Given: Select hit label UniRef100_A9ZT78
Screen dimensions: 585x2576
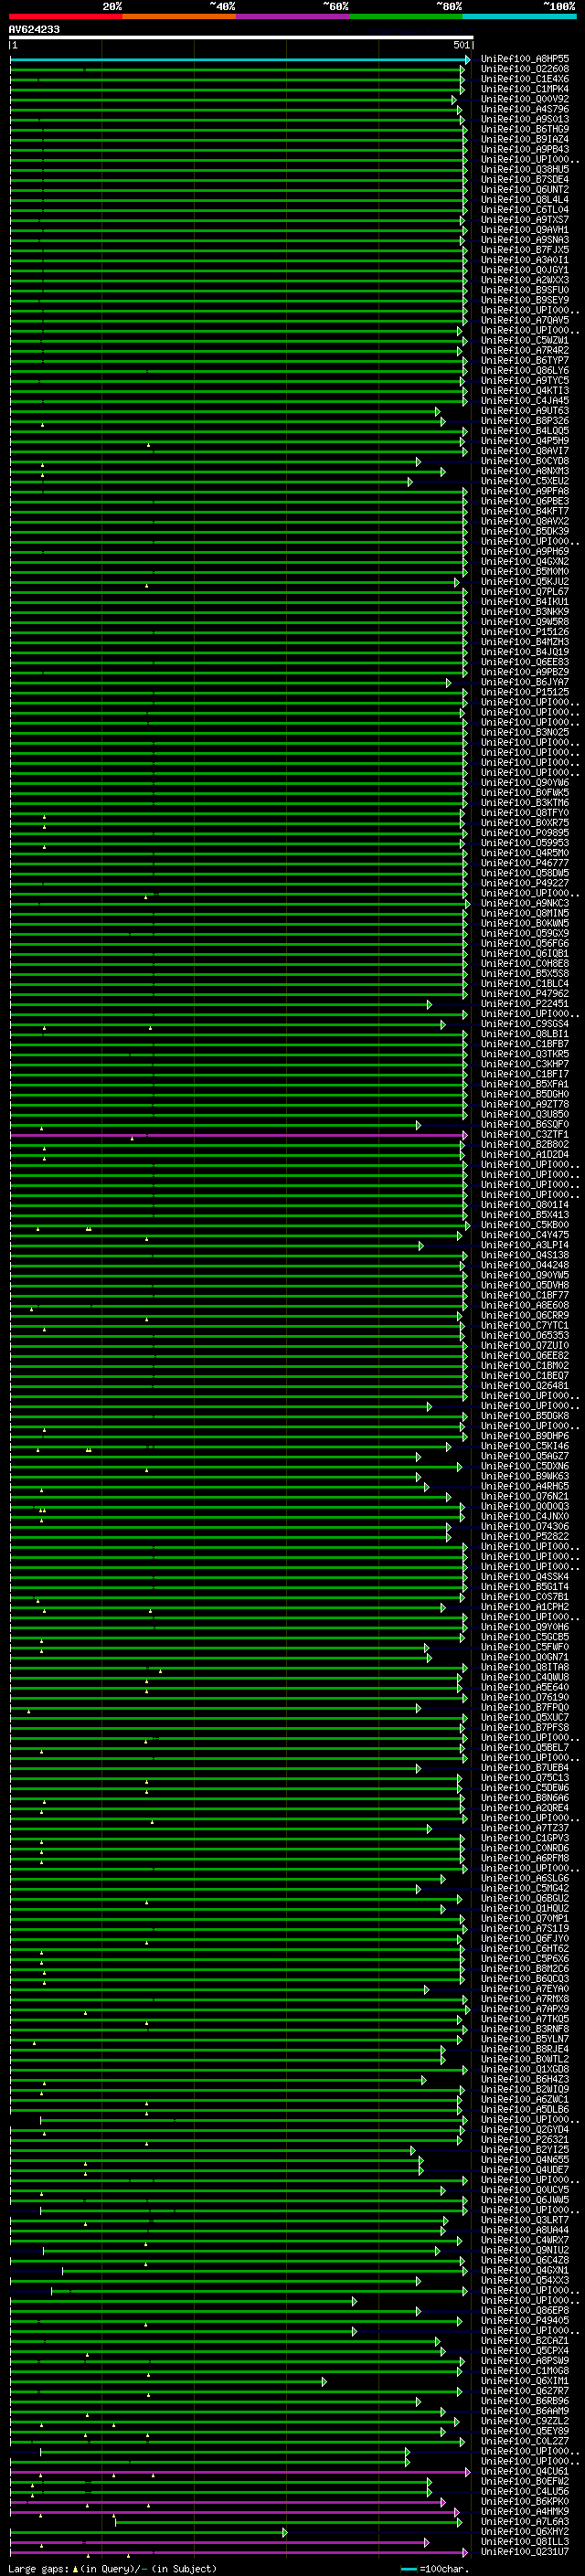Looking at the screenshot, I should [x=525, y=1105].
